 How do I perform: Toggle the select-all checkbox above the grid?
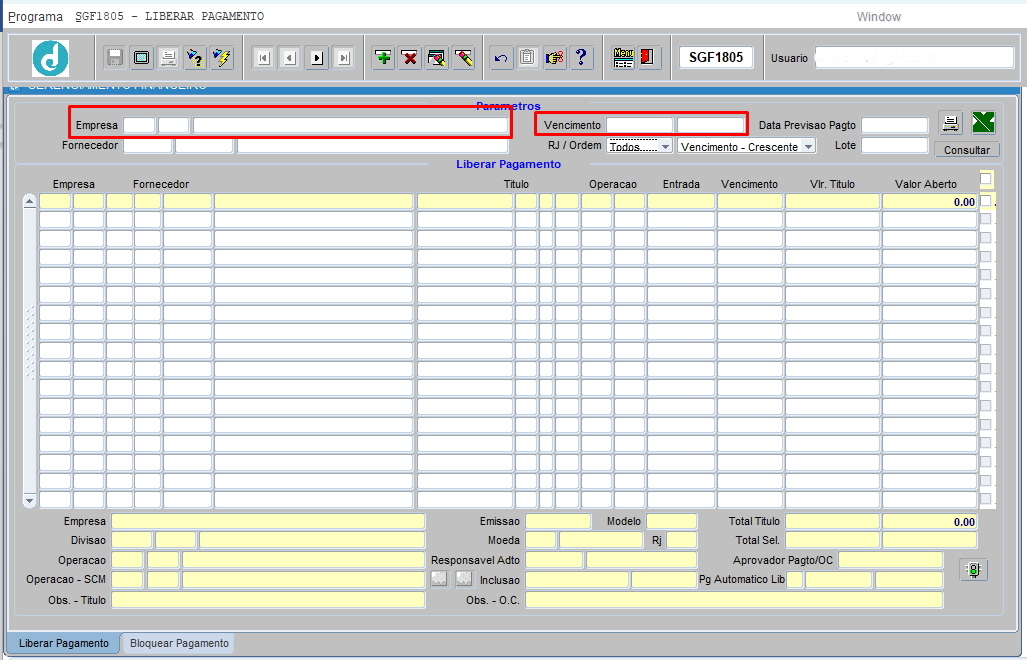[986, 179]
